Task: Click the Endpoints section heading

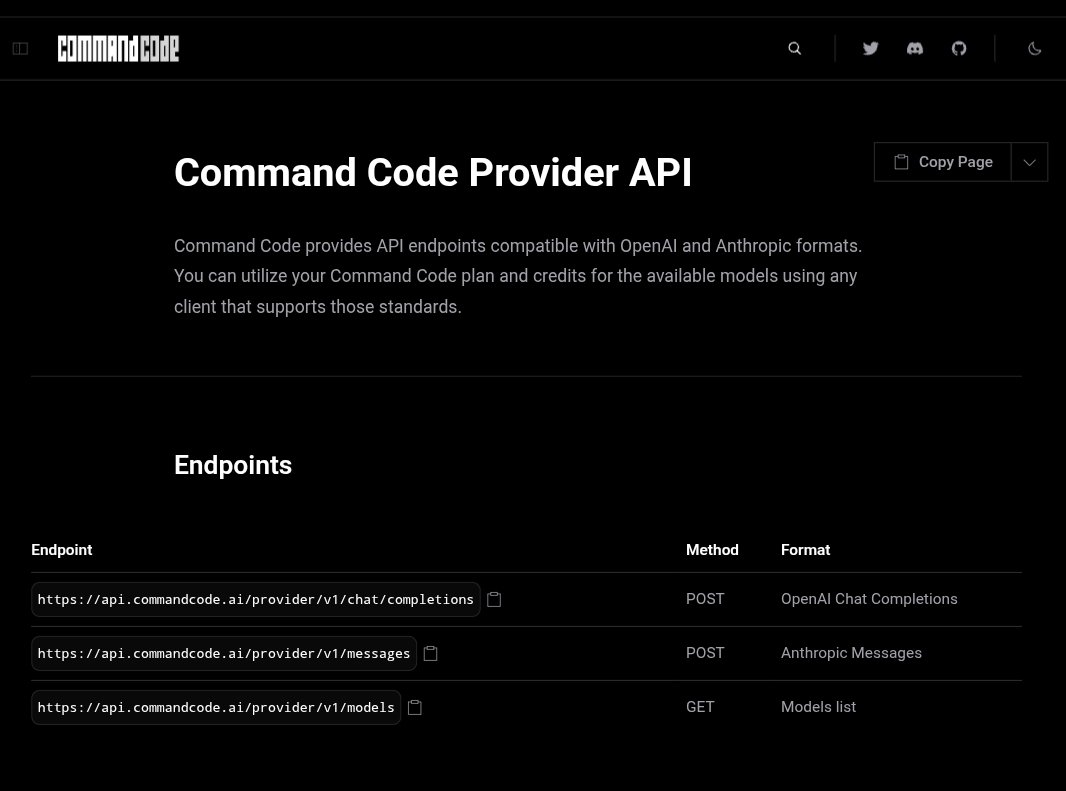Action: coord(233,465)
